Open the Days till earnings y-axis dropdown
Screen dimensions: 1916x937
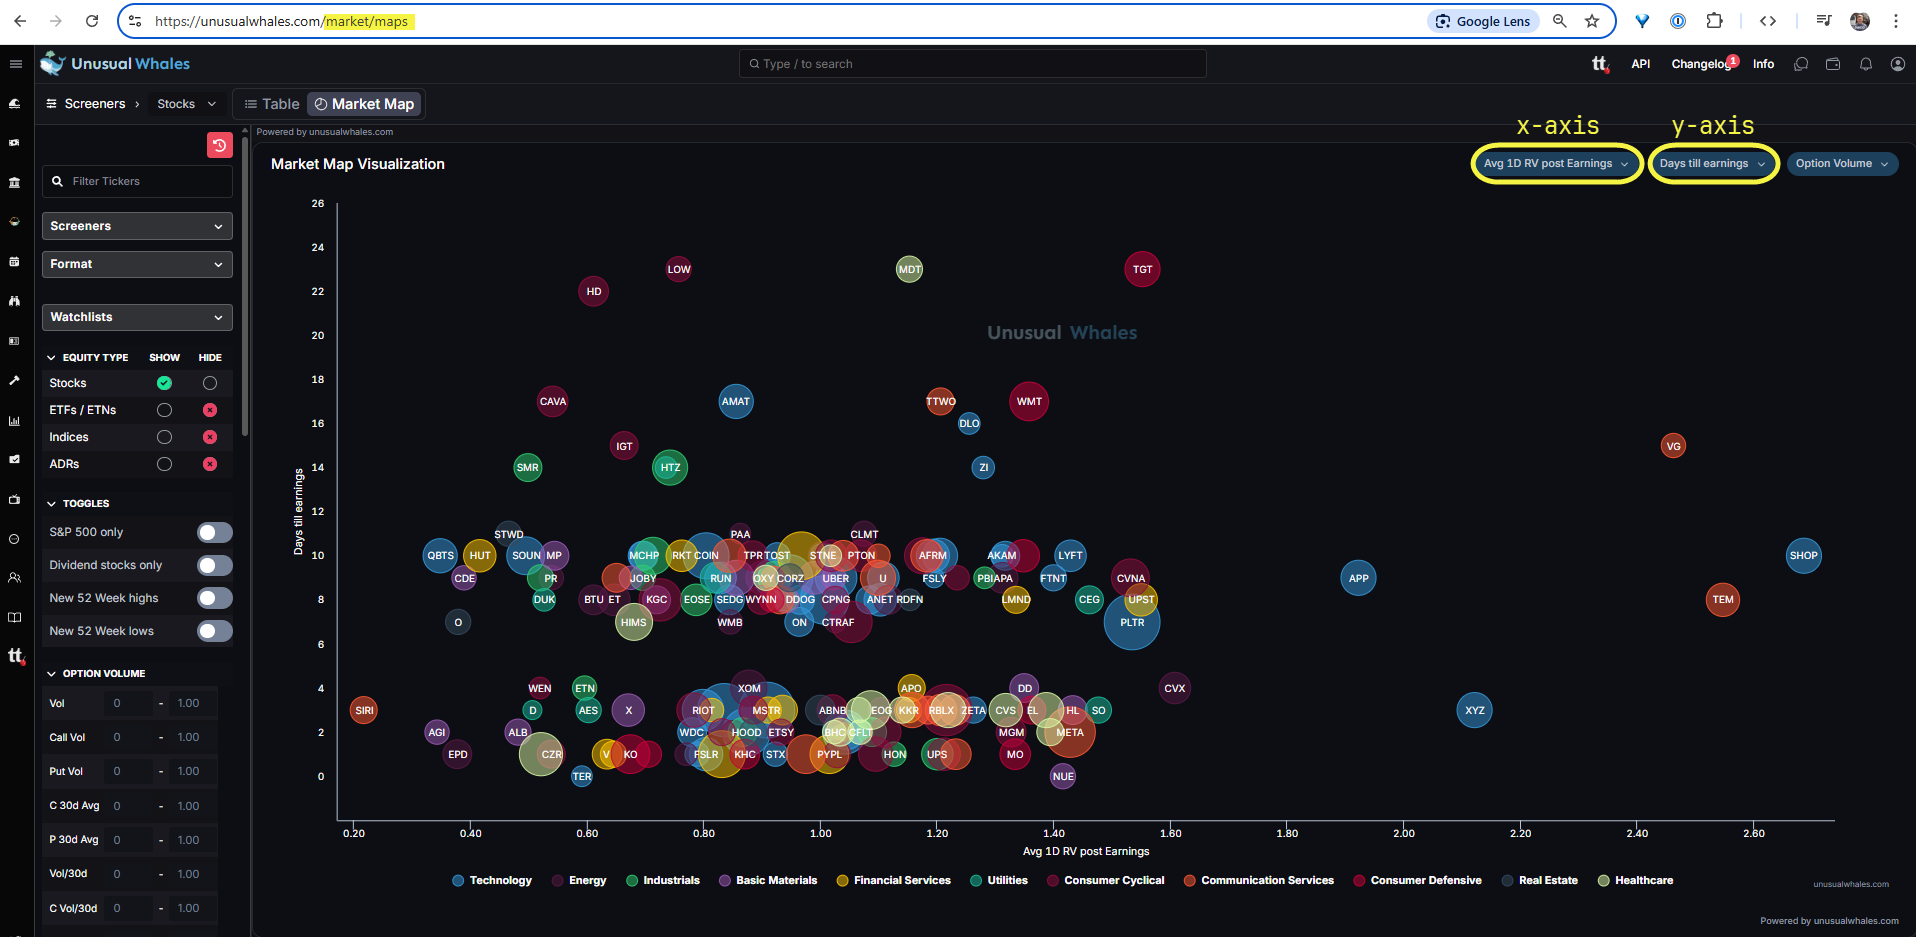[x=1713, y=164]
